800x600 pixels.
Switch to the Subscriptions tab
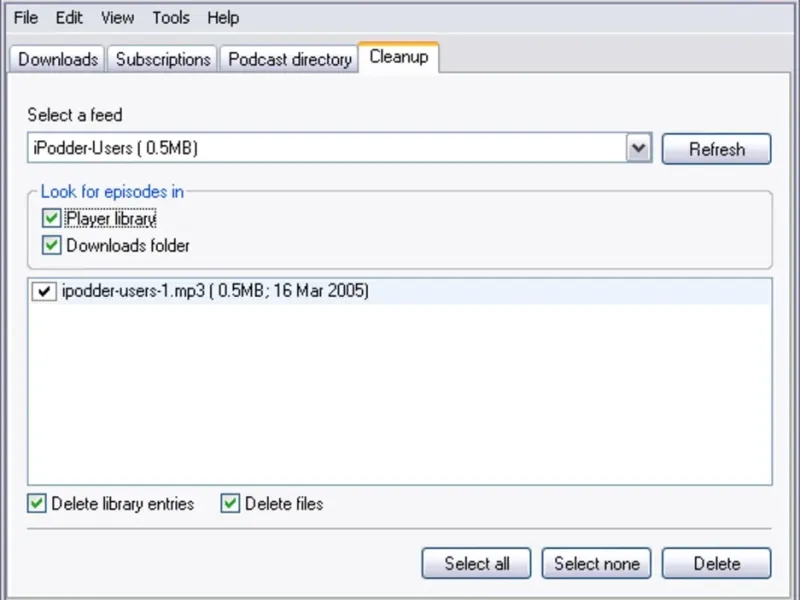tap(163, 59)
